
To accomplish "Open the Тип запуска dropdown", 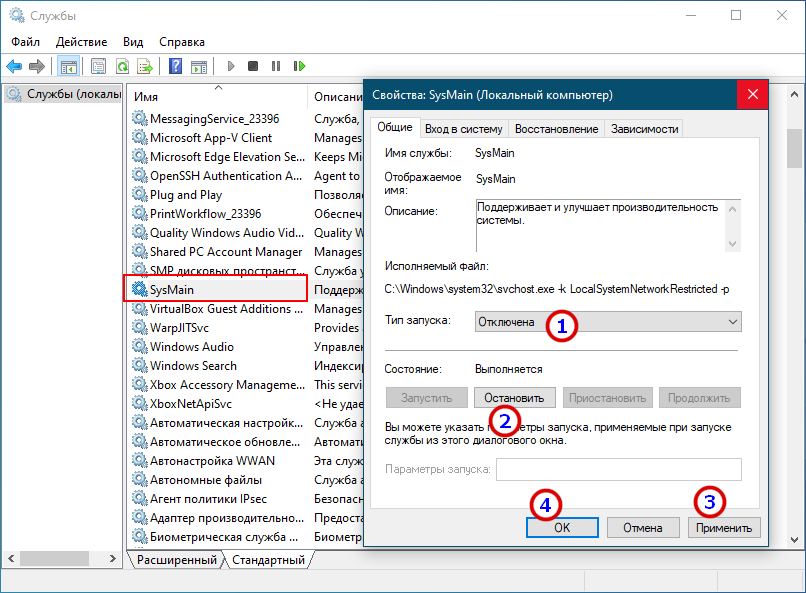I will (x=610, y=321).
